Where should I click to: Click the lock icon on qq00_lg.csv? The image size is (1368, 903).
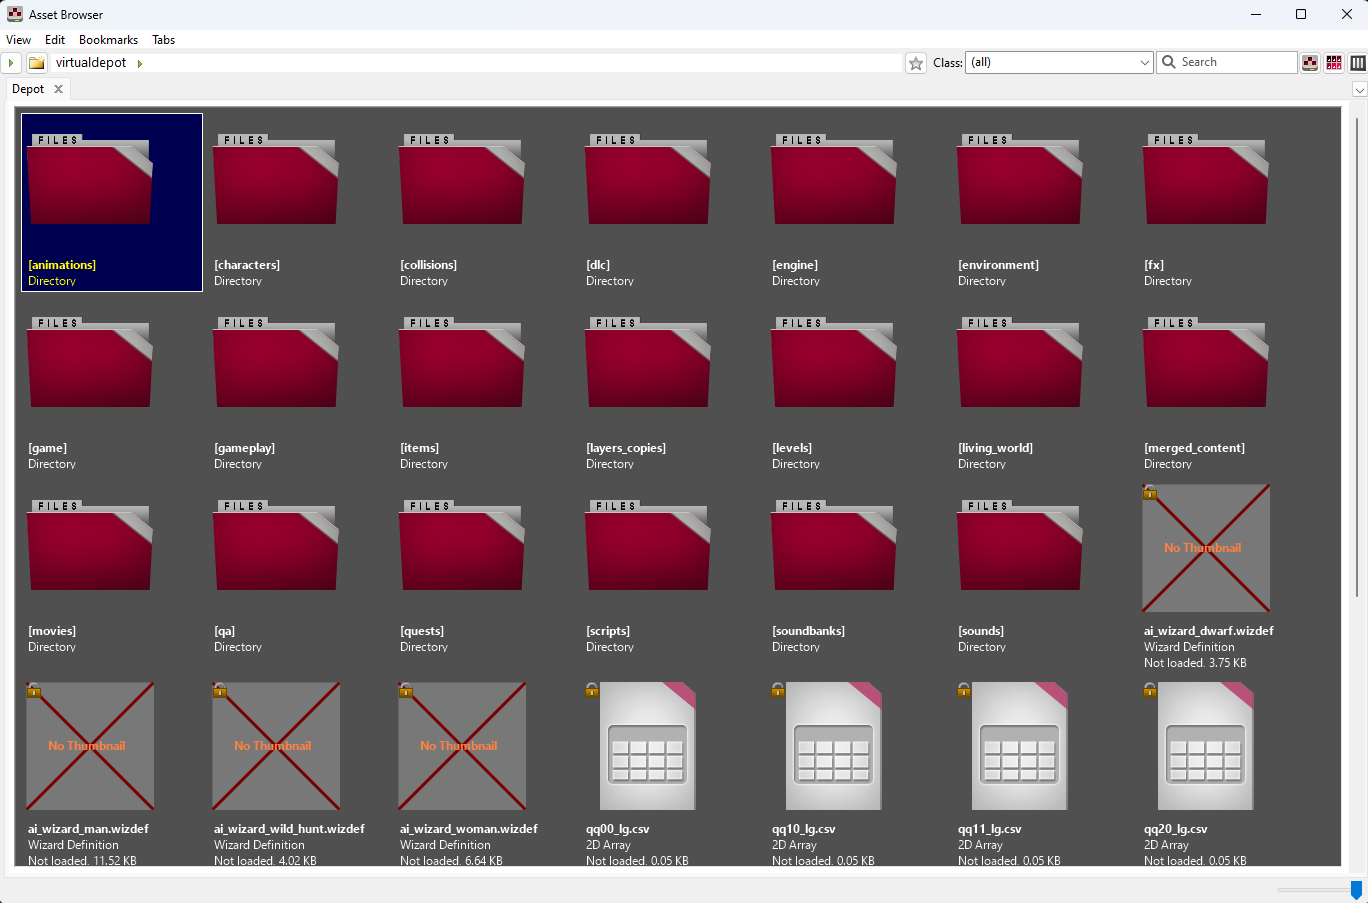[x=591, y=690]
